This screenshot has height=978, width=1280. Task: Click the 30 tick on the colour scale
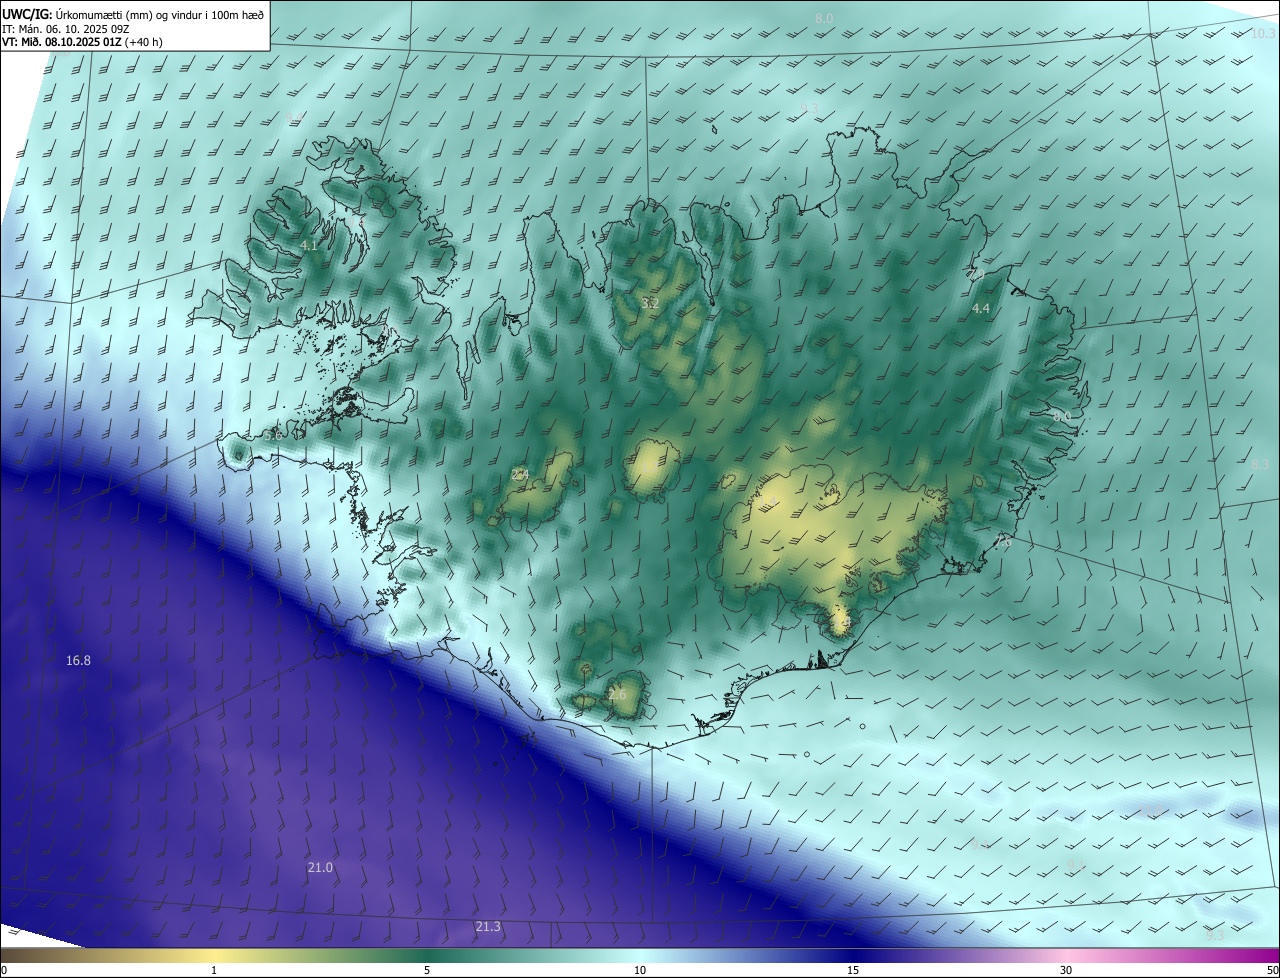coord(1066,970)
